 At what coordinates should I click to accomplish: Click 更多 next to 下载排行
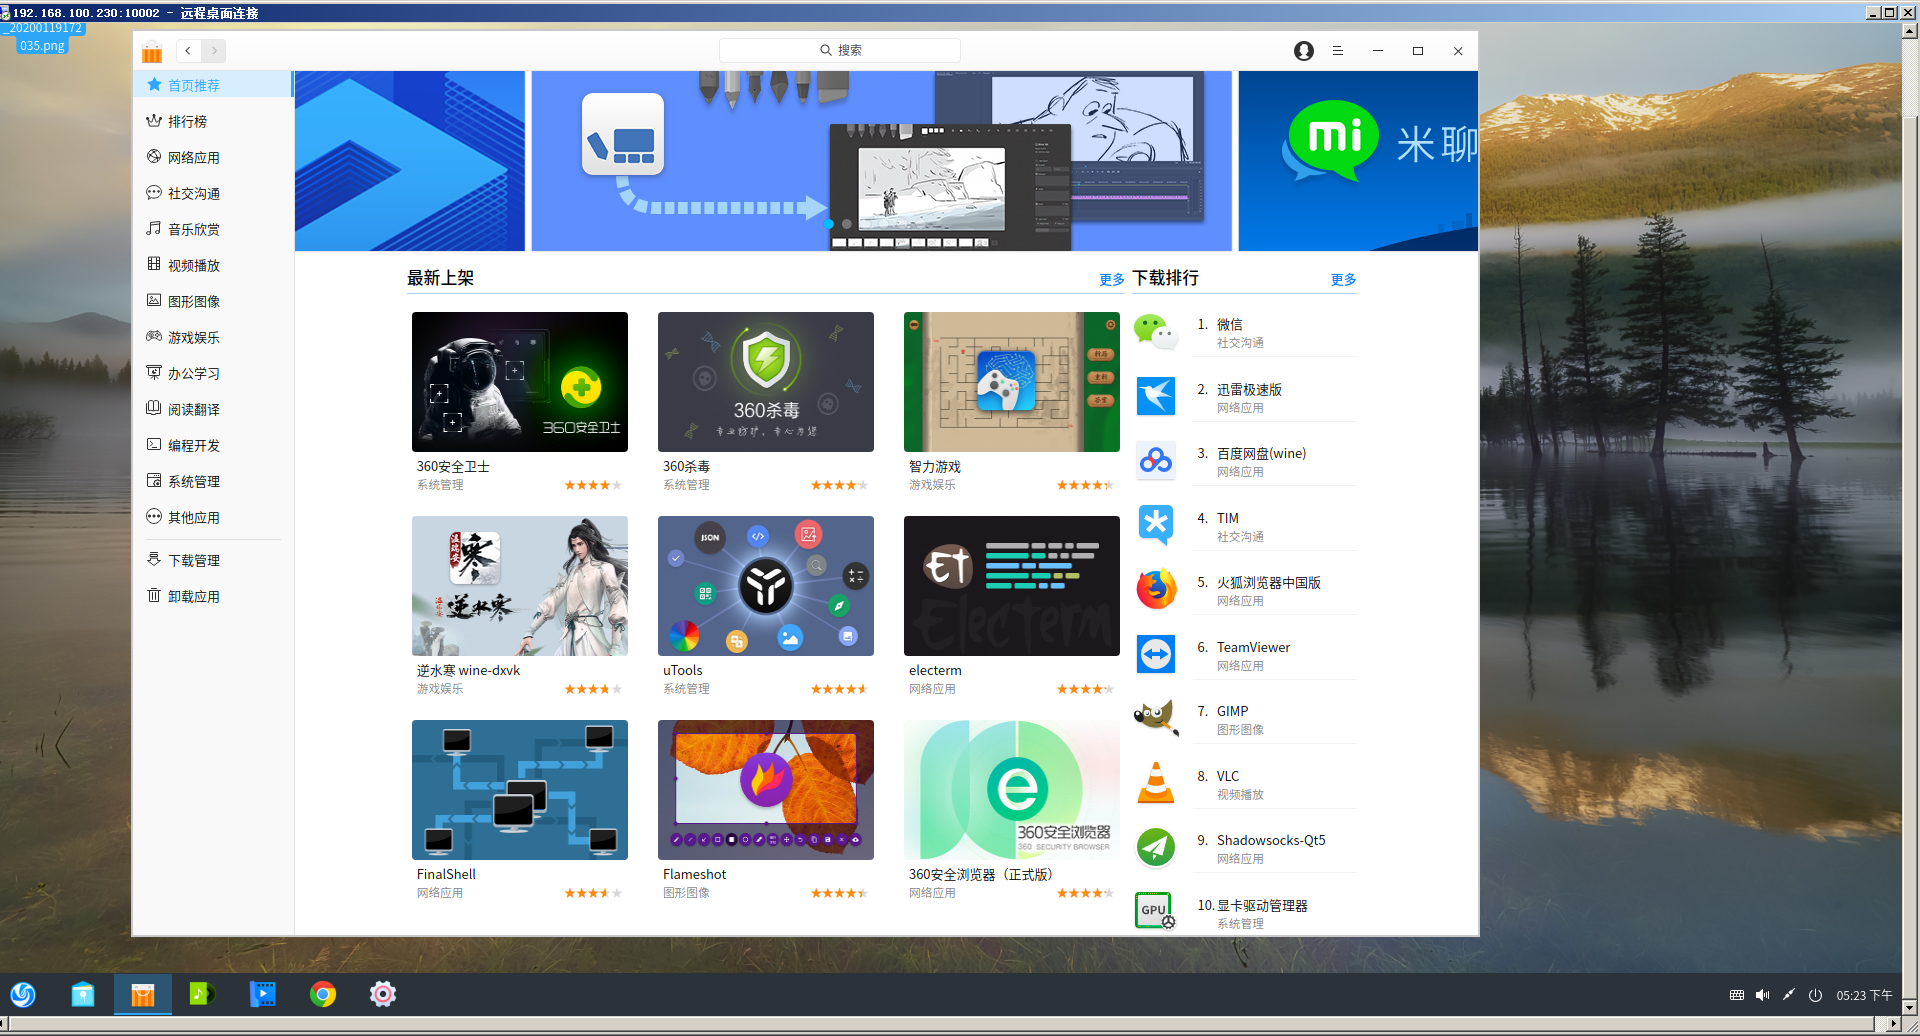[1343, 281]
